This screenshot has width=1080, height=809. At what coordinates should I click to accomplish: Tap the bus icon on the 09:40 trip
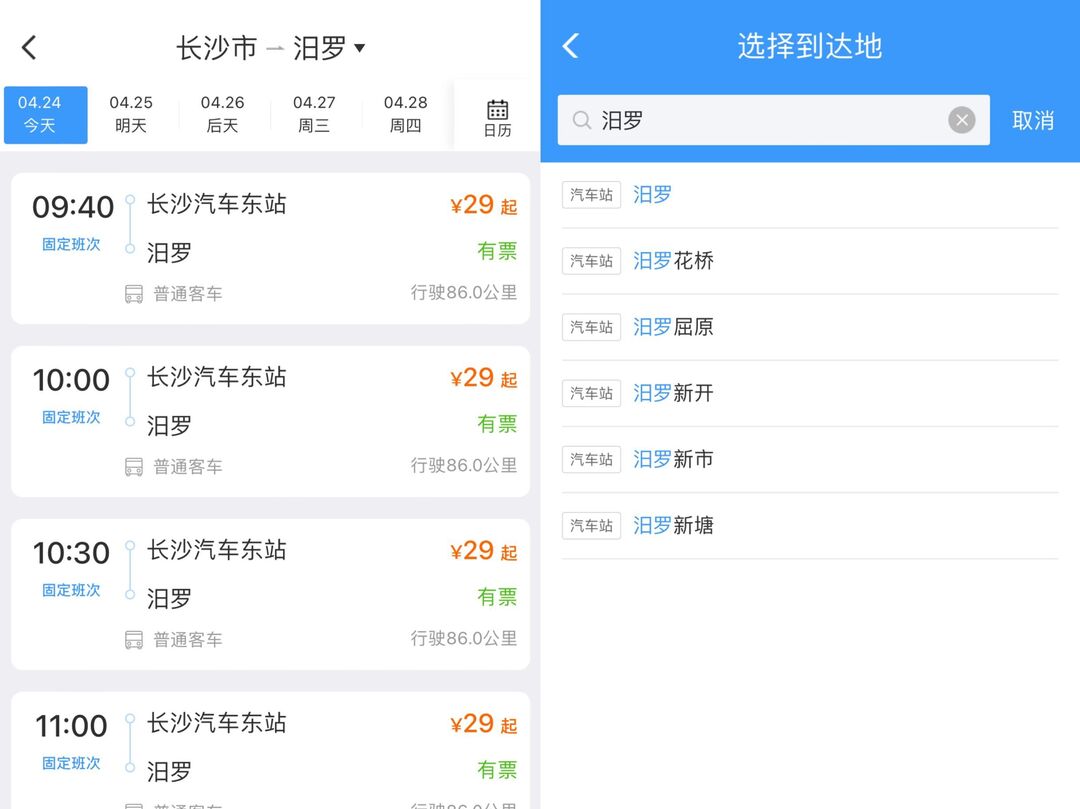point(134,294)
